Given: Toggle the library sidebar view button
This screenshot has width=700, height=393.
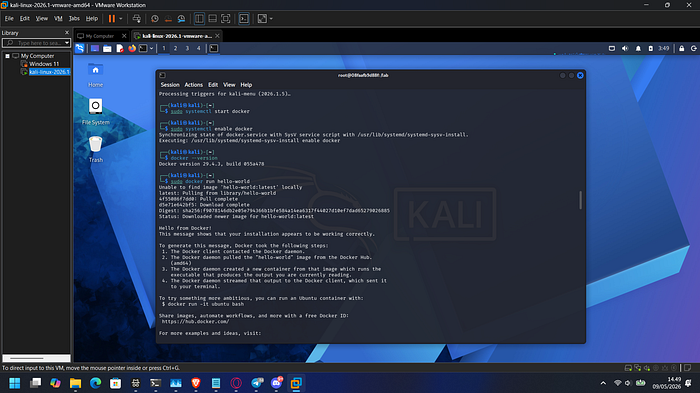Looking at the screenshot, I should [199, 19].
